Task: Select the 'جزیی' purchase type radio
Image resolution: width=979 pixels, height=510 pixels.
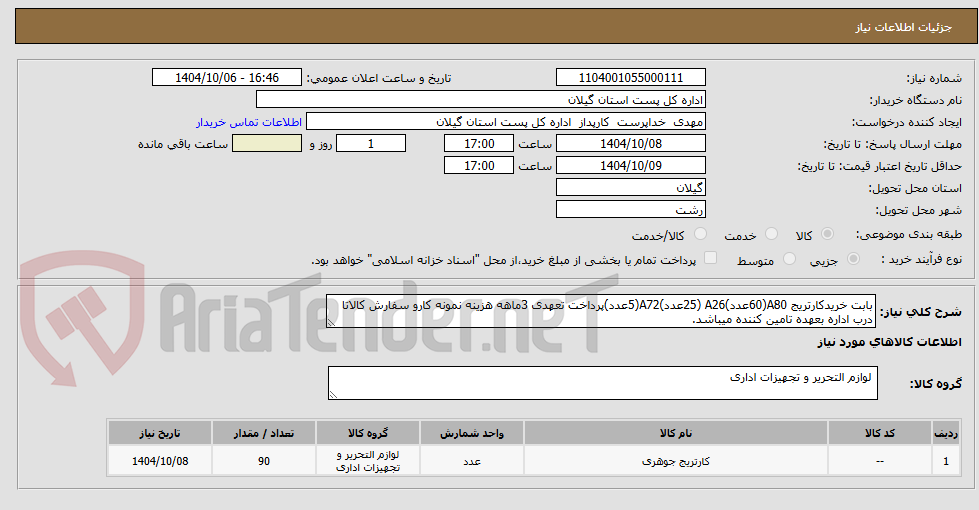Action: click(x=854, y=258)
